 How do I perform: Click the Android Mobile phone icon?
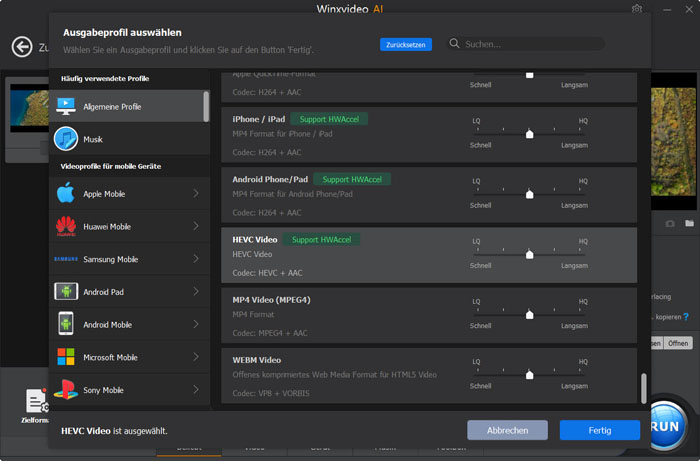(x=66, y=324)
